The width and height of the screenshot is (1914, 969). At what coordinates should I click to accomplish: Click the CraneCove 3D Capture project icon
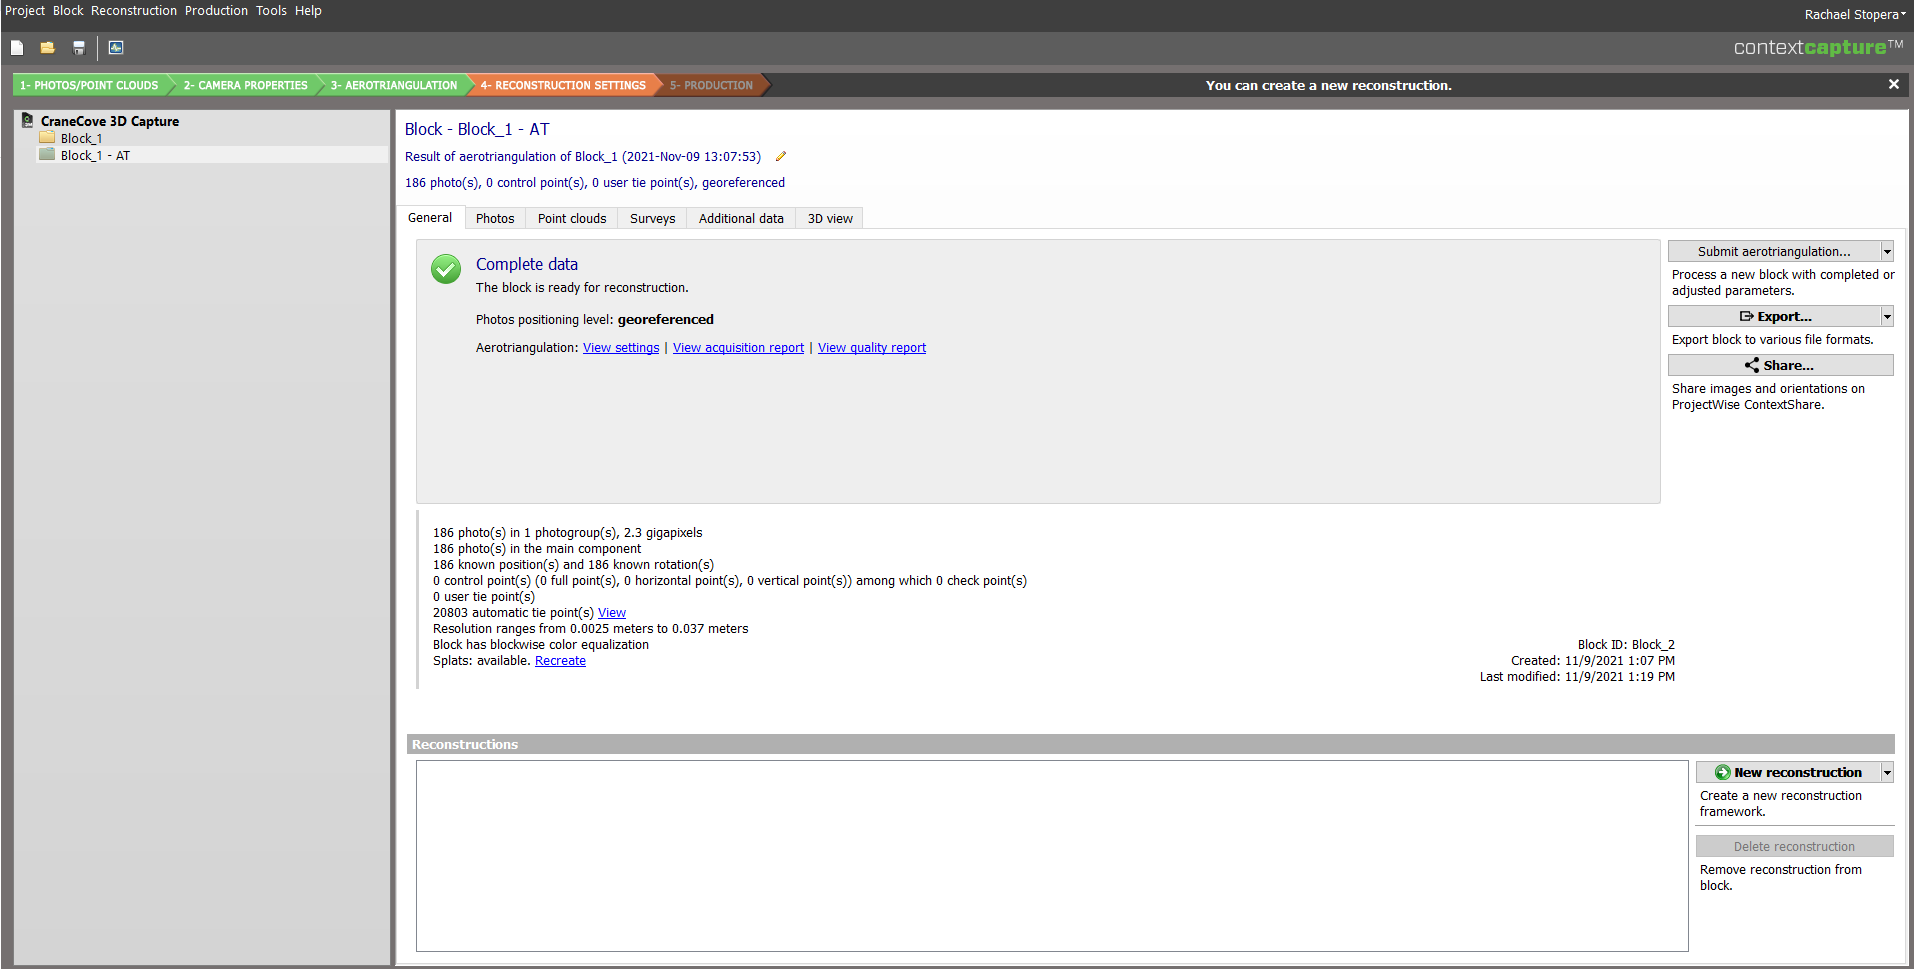tap(28, 120)
